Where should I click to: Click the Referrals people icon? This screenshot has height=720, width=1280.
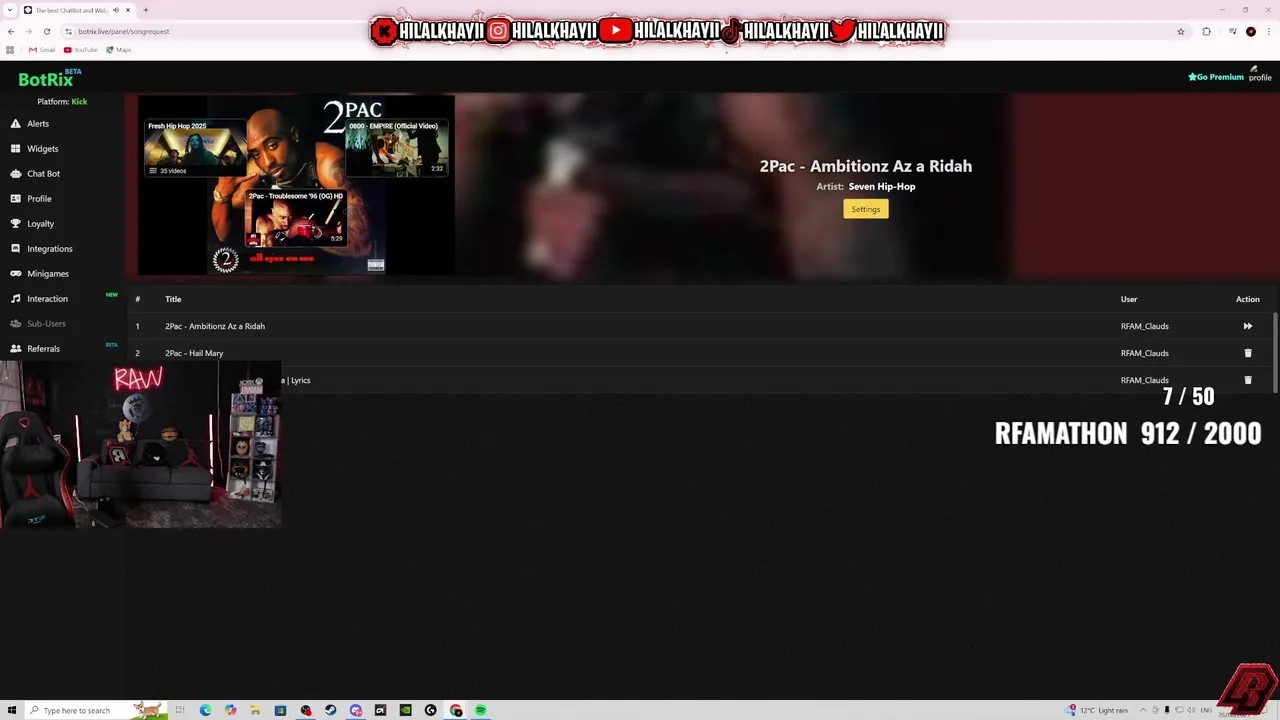[x=16, y=349]
